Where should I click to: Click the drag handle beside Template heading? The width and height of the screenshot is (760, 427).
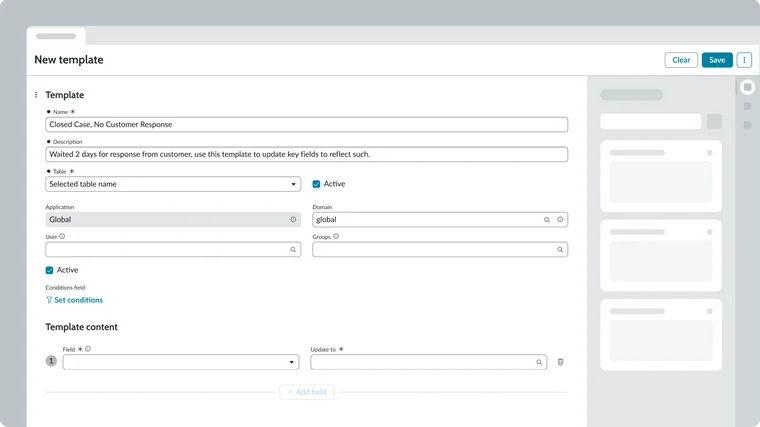[36, 95]
